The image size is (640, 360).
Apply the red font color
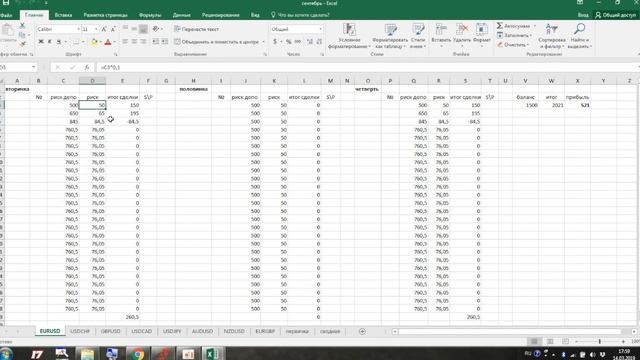tap(108, 42)
